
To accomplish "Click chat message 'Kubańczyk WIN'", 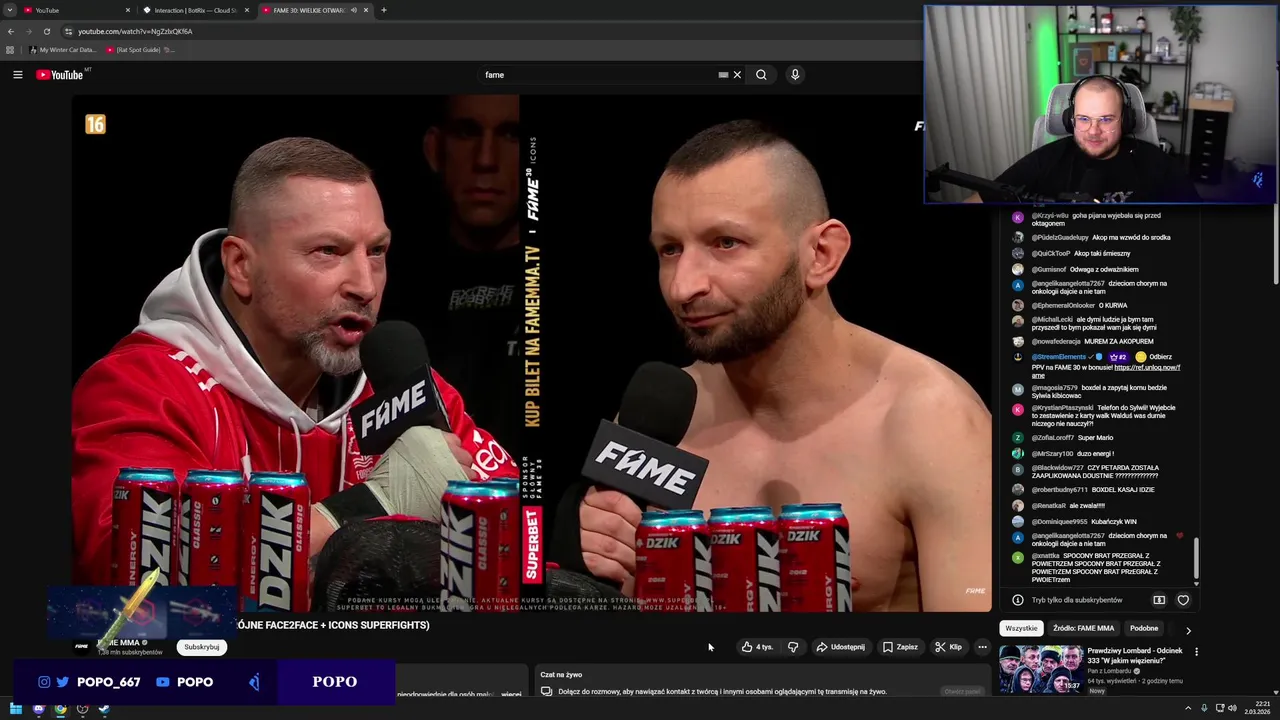I will pyautogui.click(x=1114, y=522).
